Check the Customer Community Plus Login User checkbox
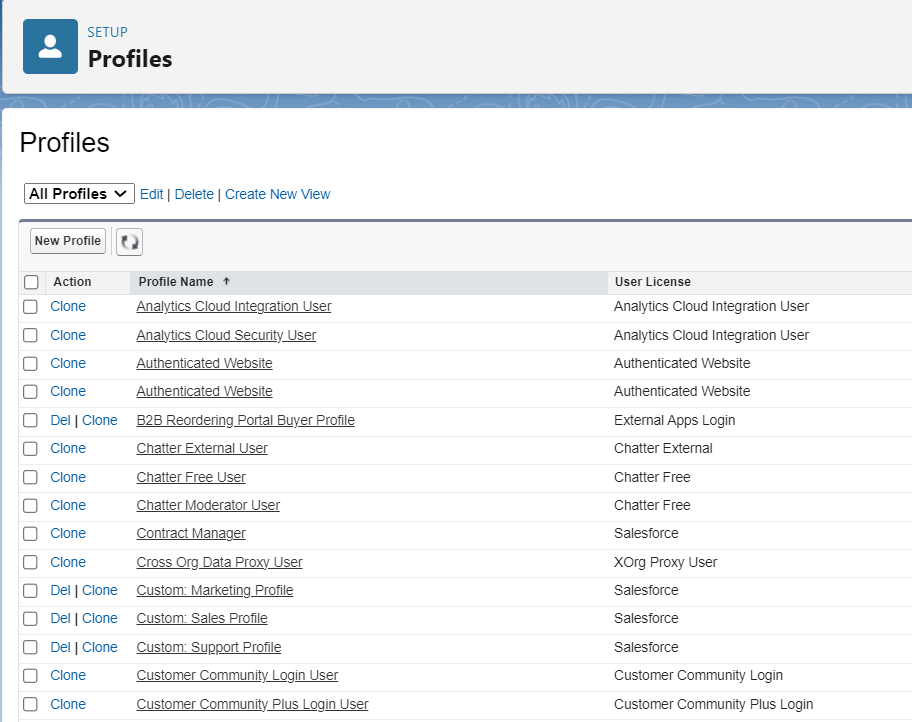The image size is (912, 722). [30, 704]
